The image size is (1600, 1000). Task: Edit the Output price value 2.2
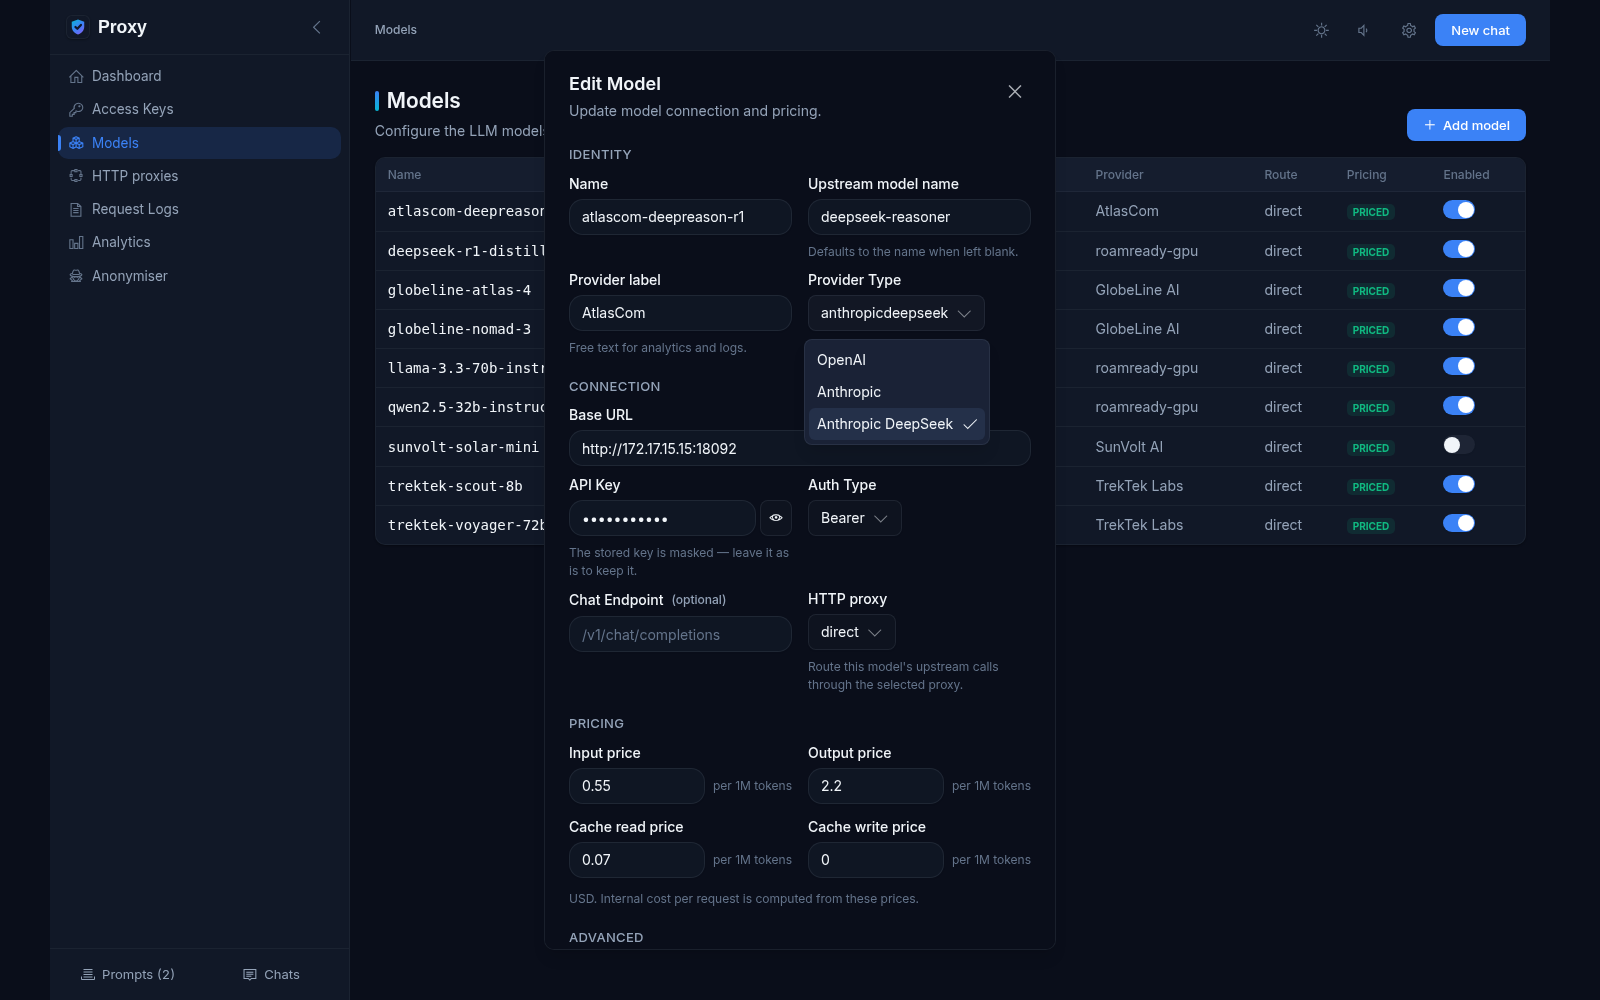(x=876, y=786)
